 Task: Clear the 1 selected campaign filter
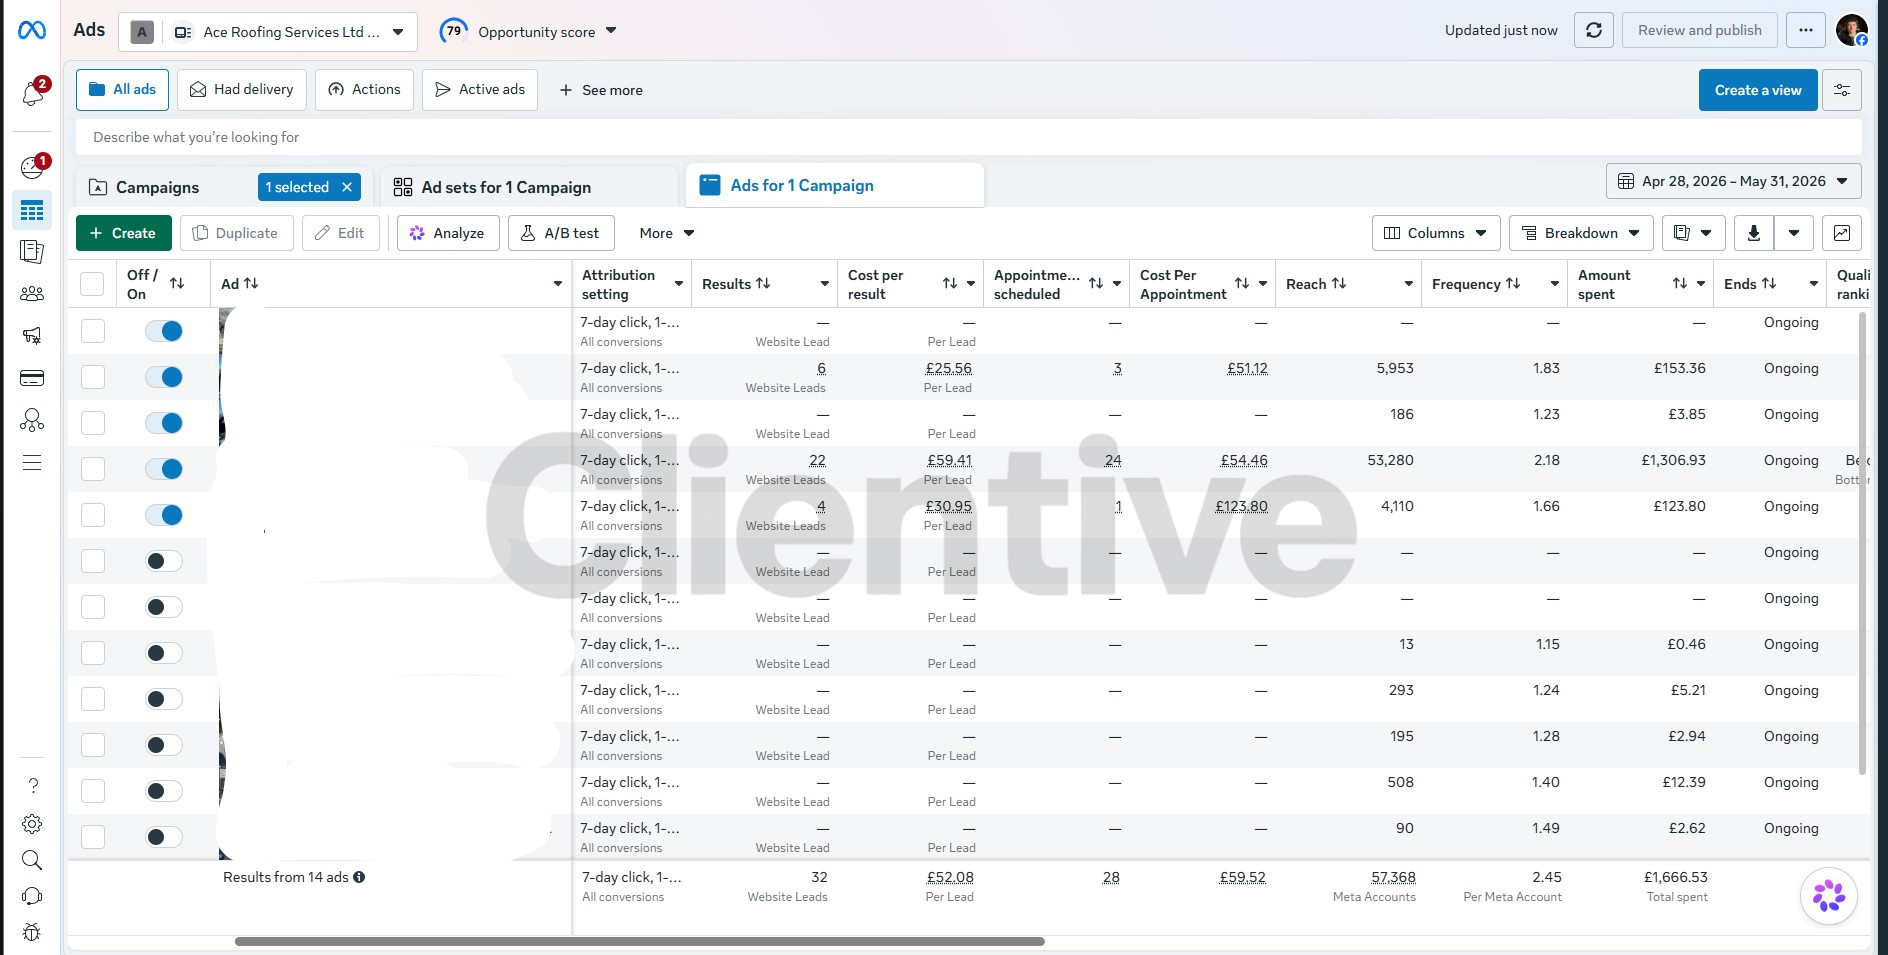click(347, 187)
